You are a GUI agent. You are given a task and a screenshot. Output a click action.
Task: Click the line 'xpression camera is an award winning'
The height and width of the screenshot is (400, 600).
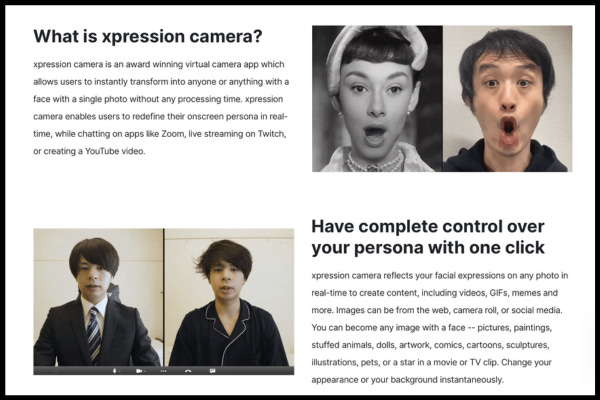click(x=158, y=64)
